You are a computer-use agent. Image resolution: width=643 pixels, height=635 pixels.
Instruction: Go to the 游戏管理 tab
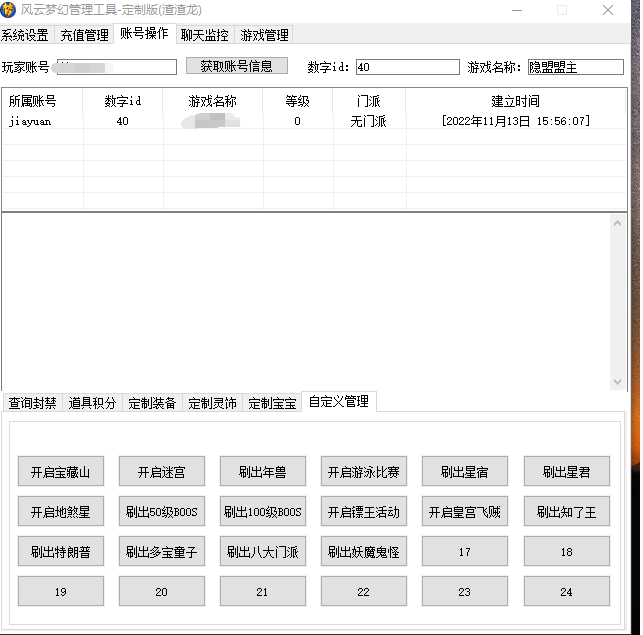264,35
